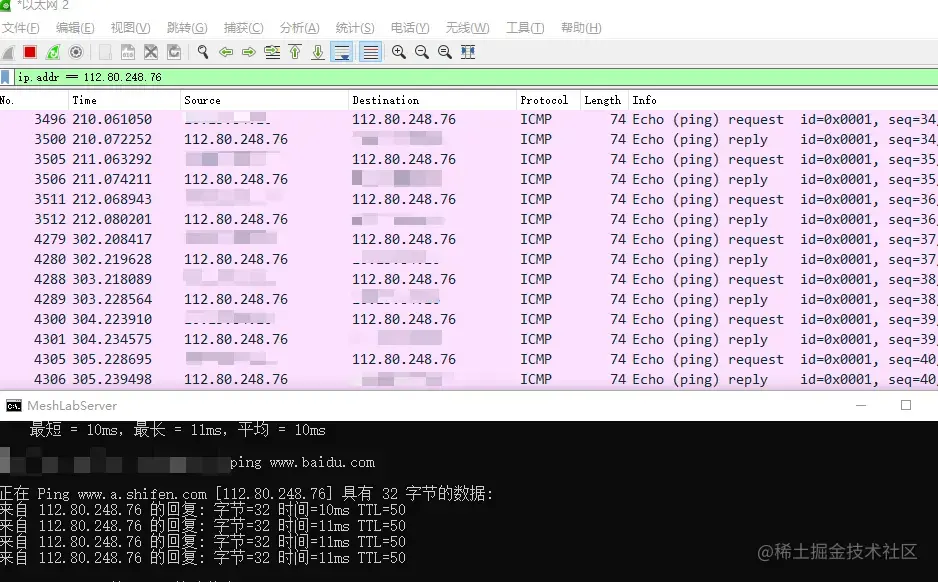The image size is (938, 582).
Task: Click the Wireshark 以太网 2 title icon
Action: pyautogui.click(x=5, y=5)
